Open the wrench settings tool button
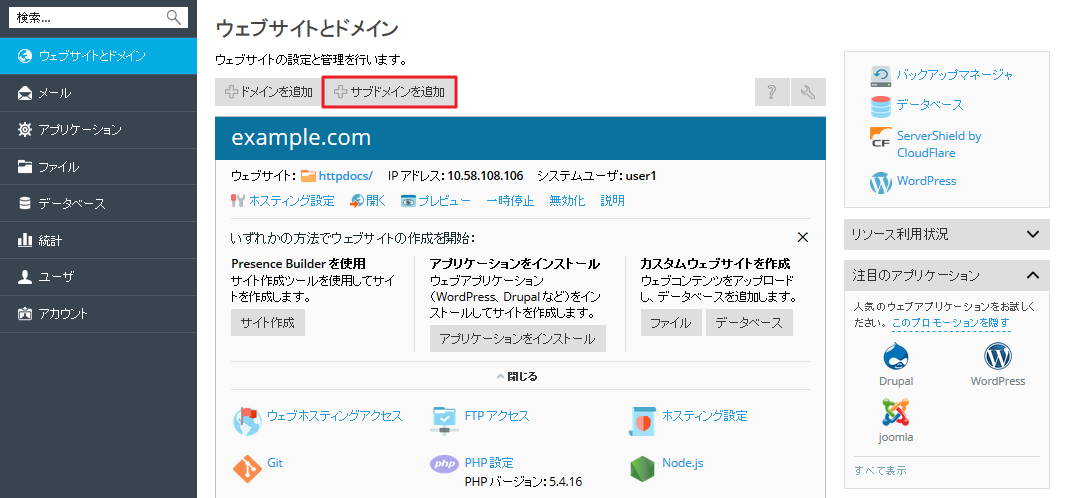Image resolution: width=1067 pixels, height=498 pixels. point(808,92)
